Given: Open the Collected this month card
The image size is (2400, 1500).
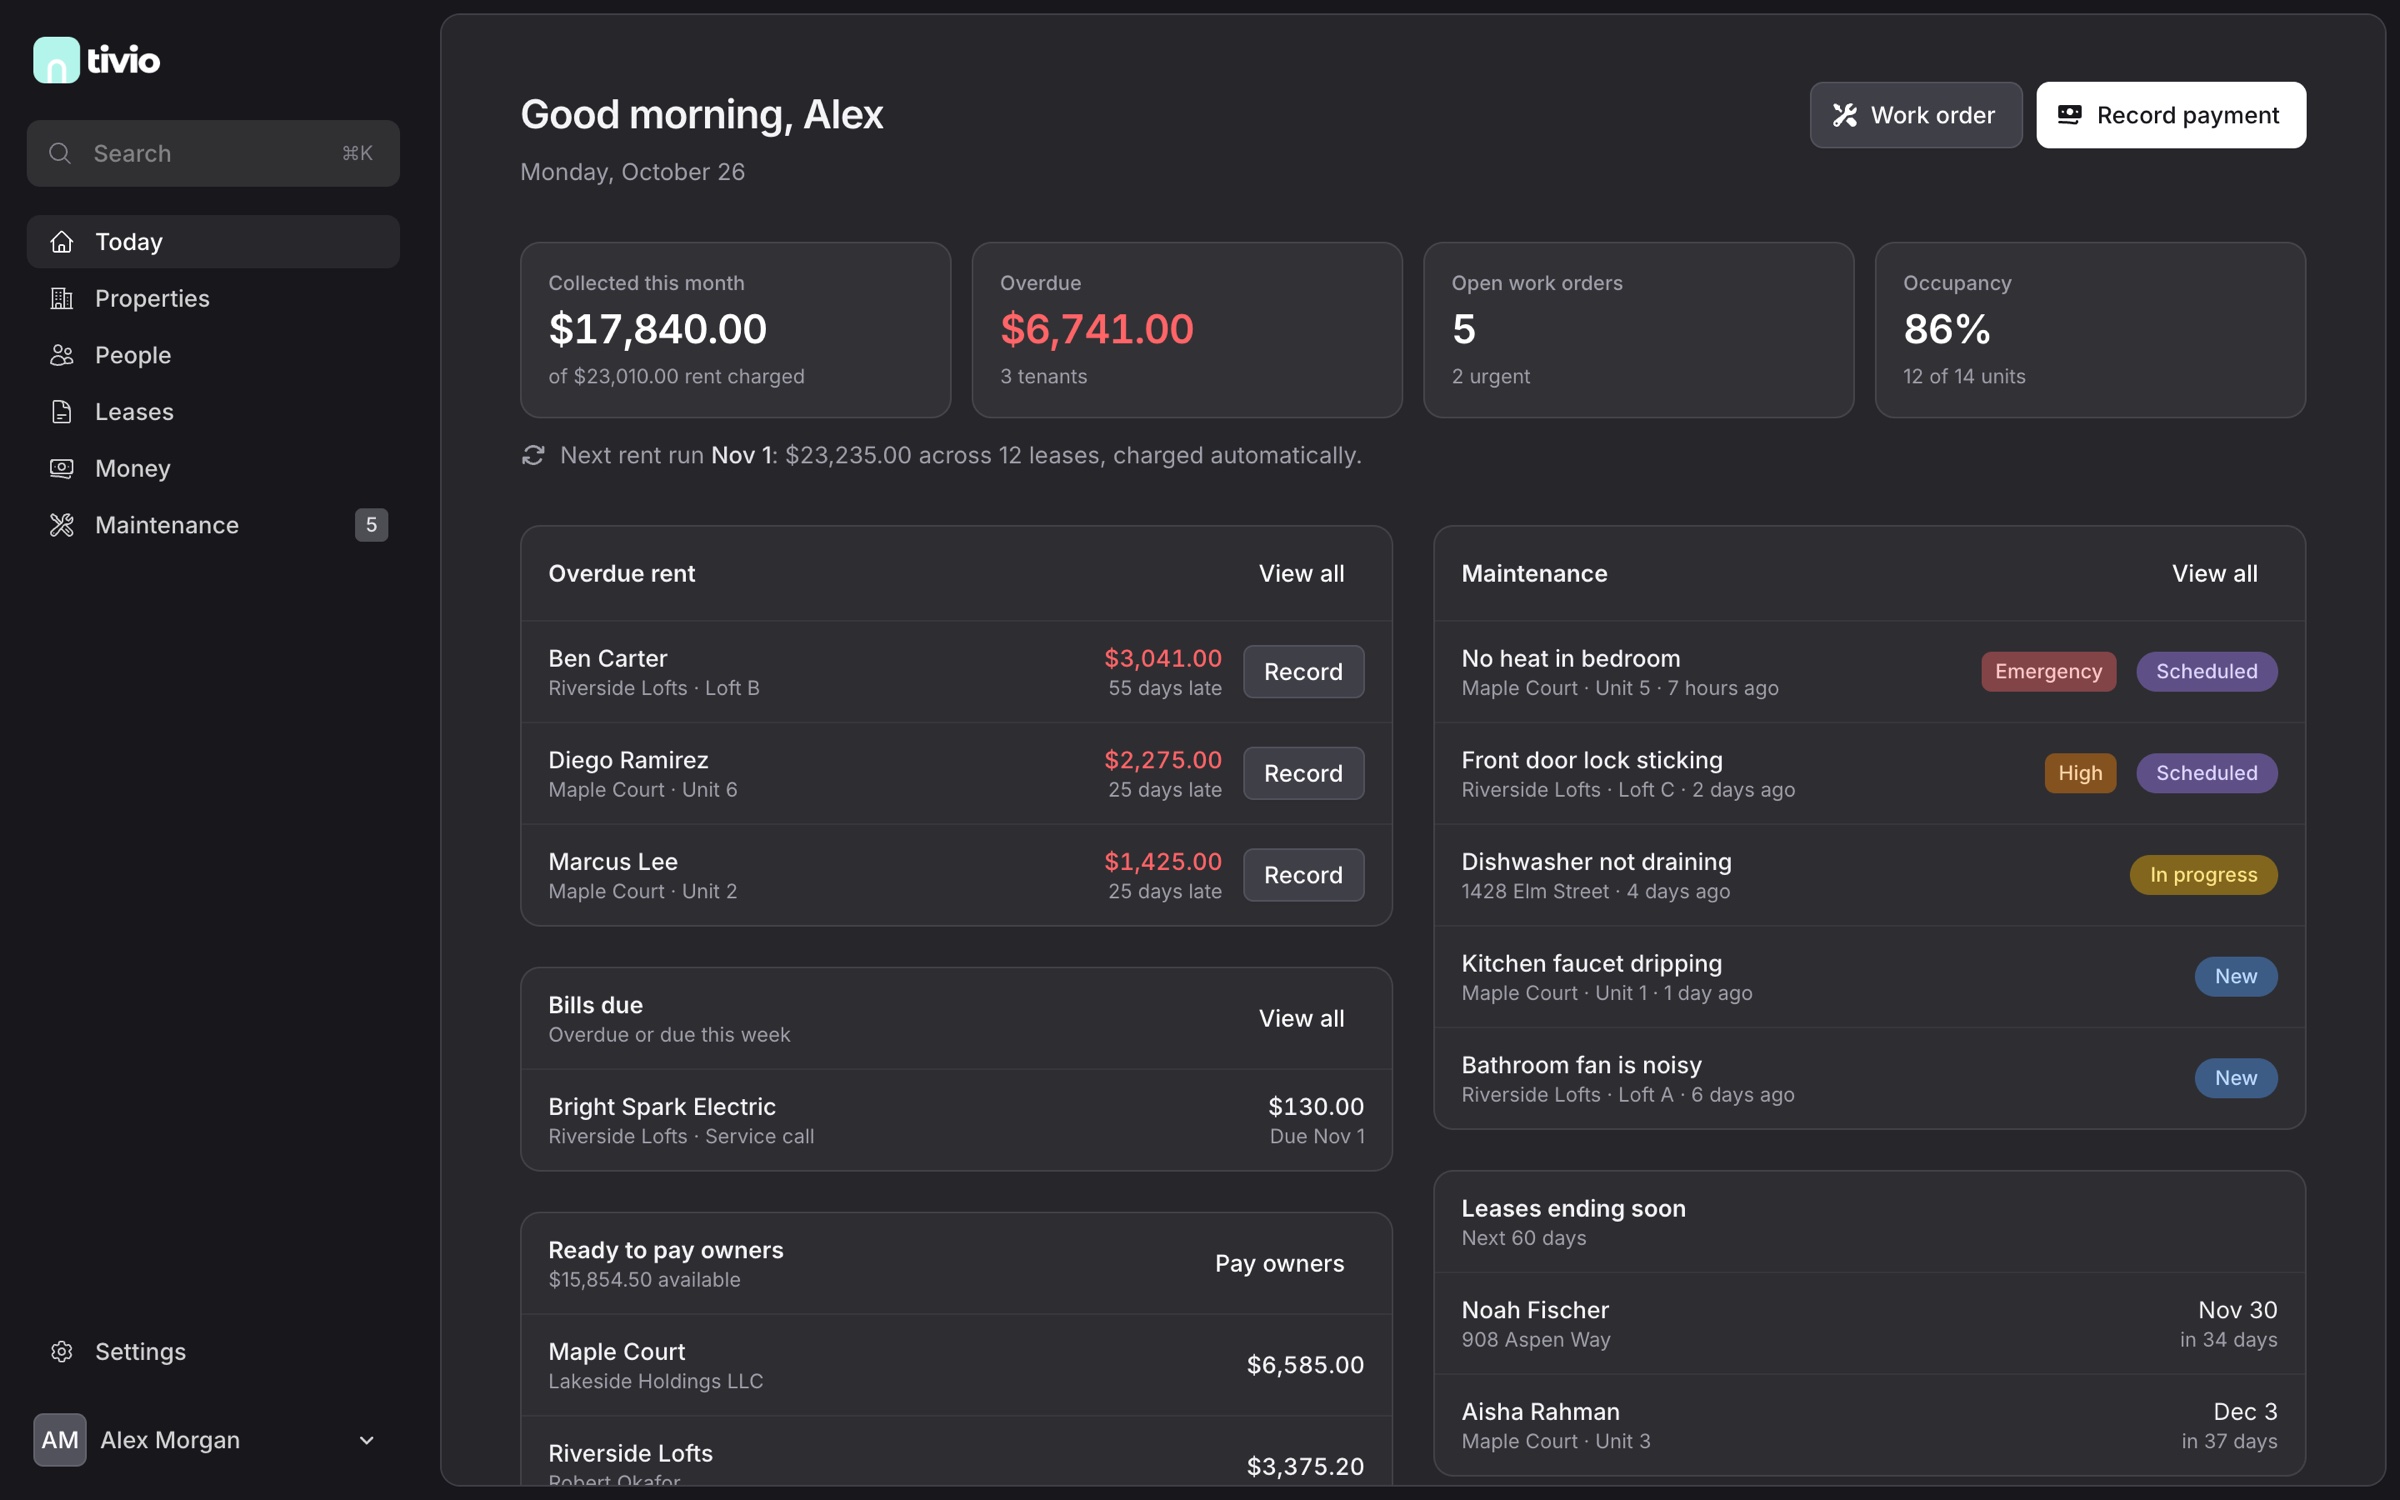Looking at the screenshot, I should point(735,330).
